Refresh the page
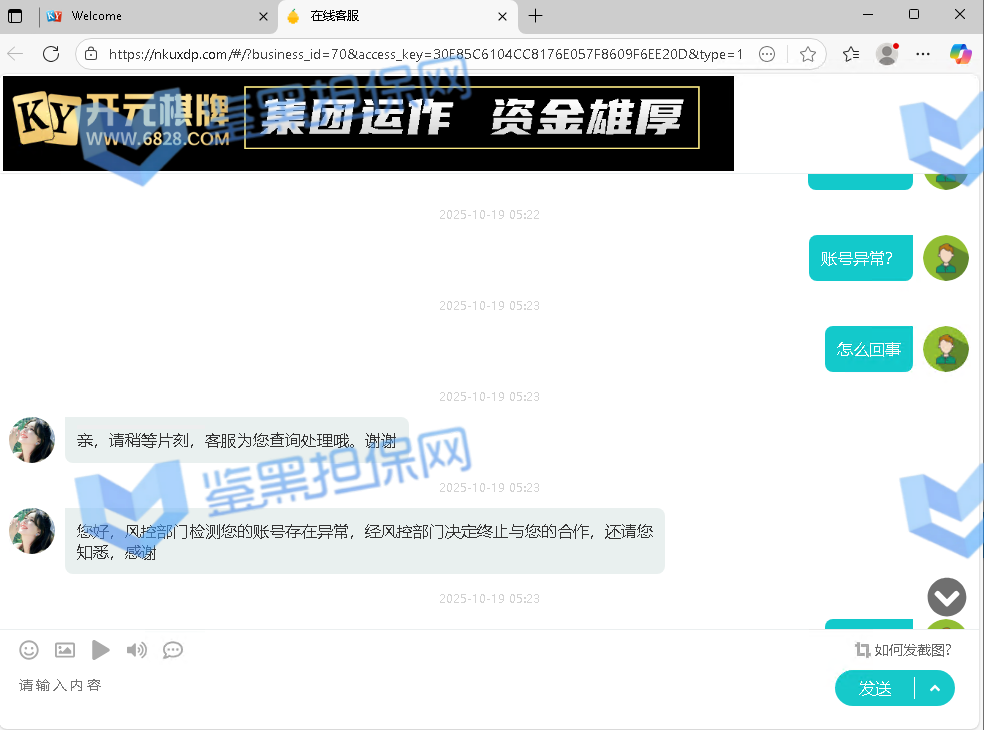984x730 pixels. [51, 54]
